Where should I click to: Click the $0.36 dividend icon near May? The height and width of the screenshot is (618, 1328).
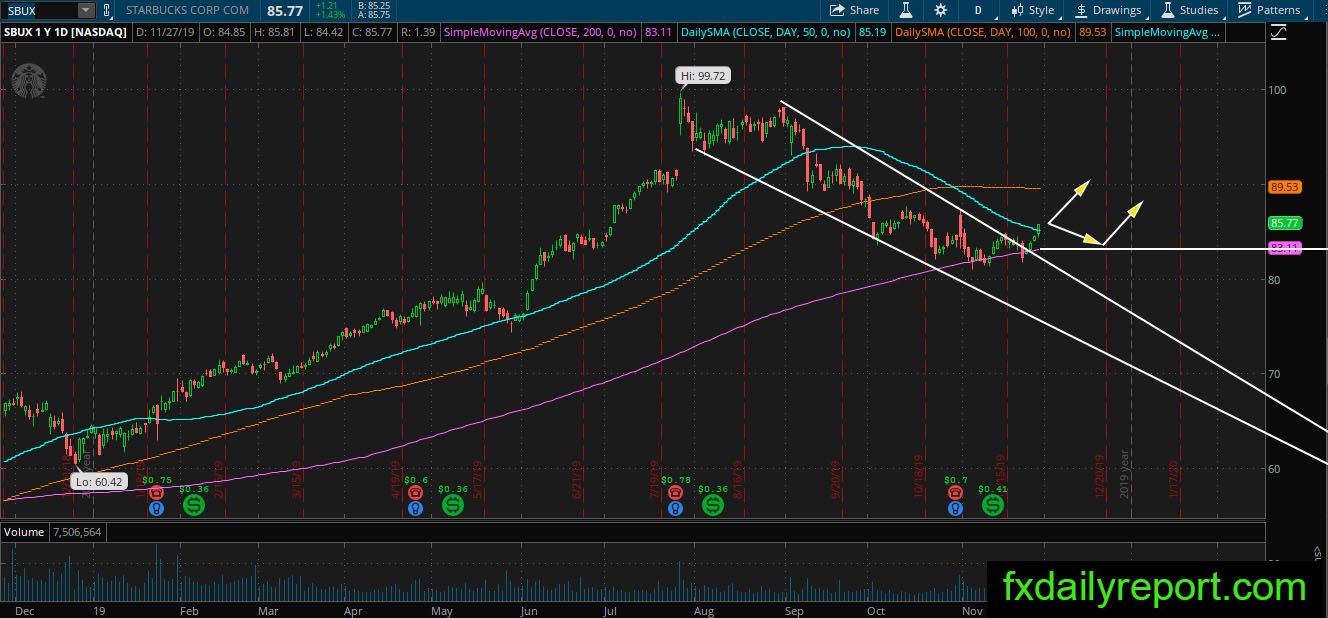pos(453,506)
